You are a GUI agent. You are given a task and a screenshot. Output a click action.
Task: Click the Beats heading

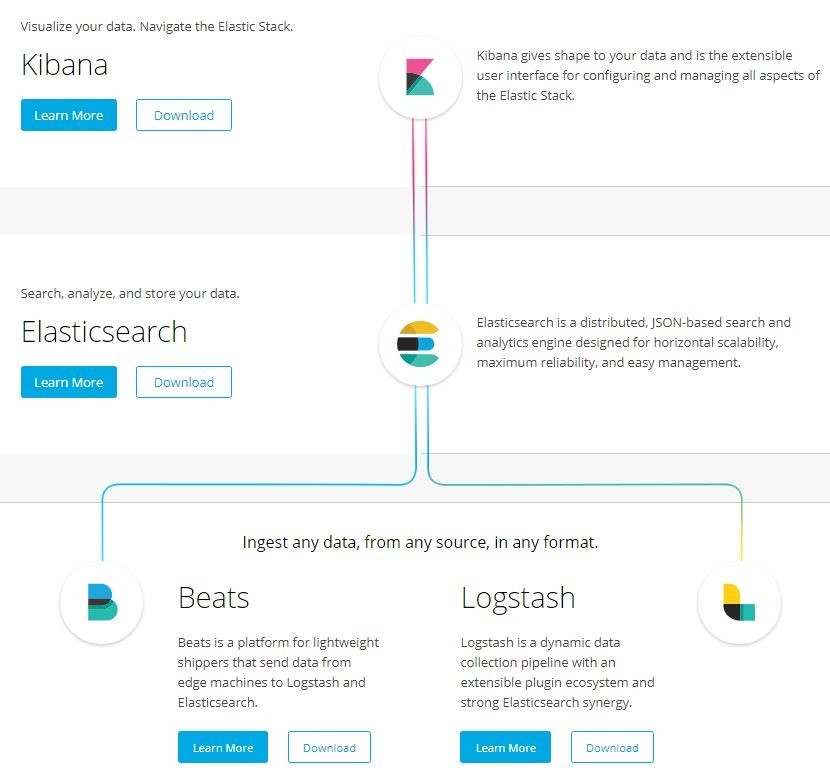(x=214, y=598)
